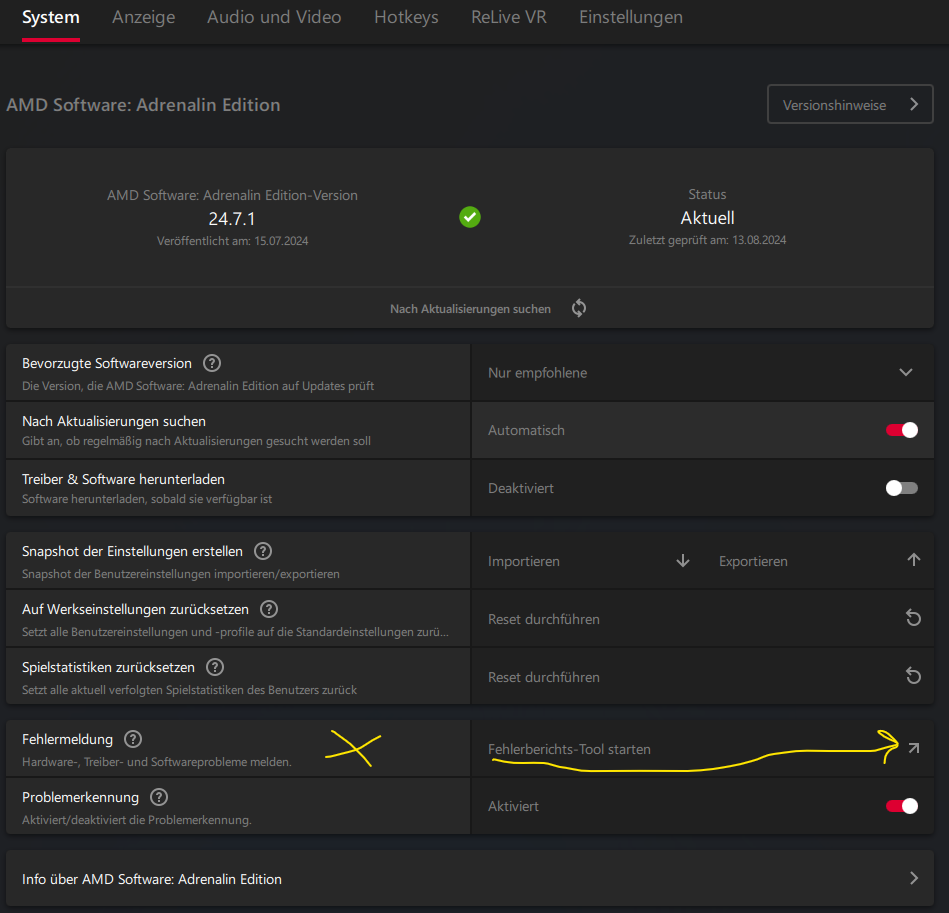The image size is (949, 913).
Task: Click reset icon for Spielstatistiken zurücksetzen
Action: click(x=913, y=676)
